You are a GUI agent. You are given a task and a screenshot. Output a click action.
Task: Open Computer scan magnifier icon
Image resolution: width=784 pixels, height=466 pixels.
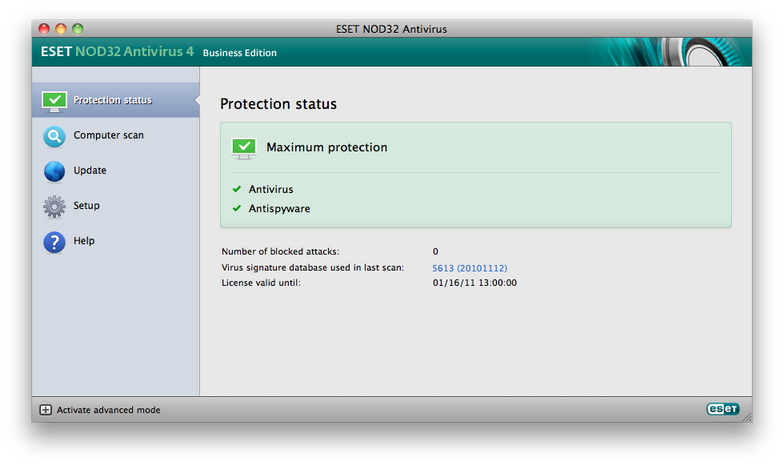pyautogui.click(x=54, y=136)
